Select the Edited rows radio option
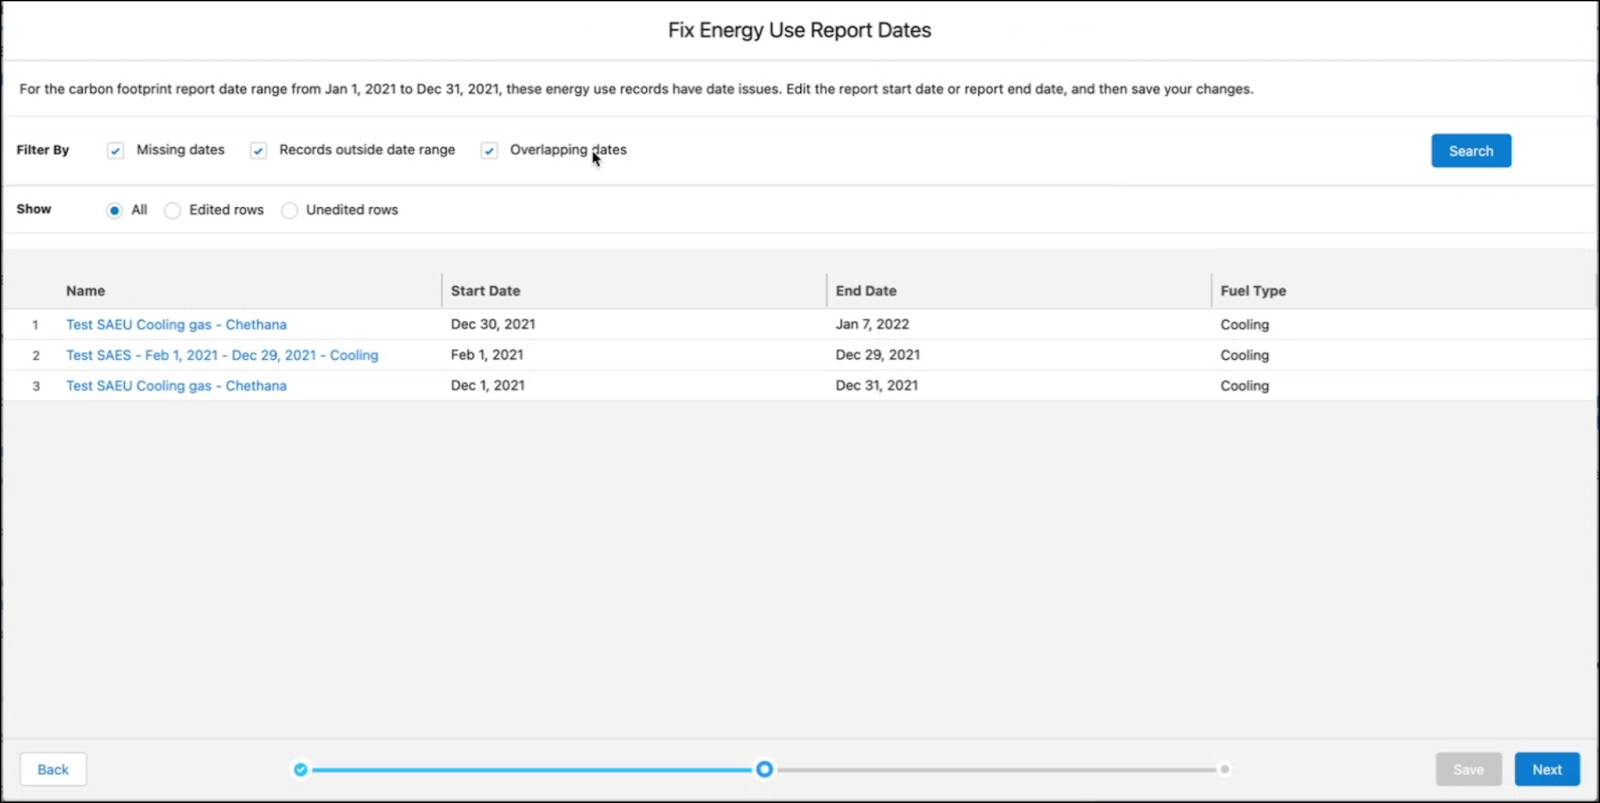Image resolution: width=1600 pixels, height=803 pixels. [172, 210]
